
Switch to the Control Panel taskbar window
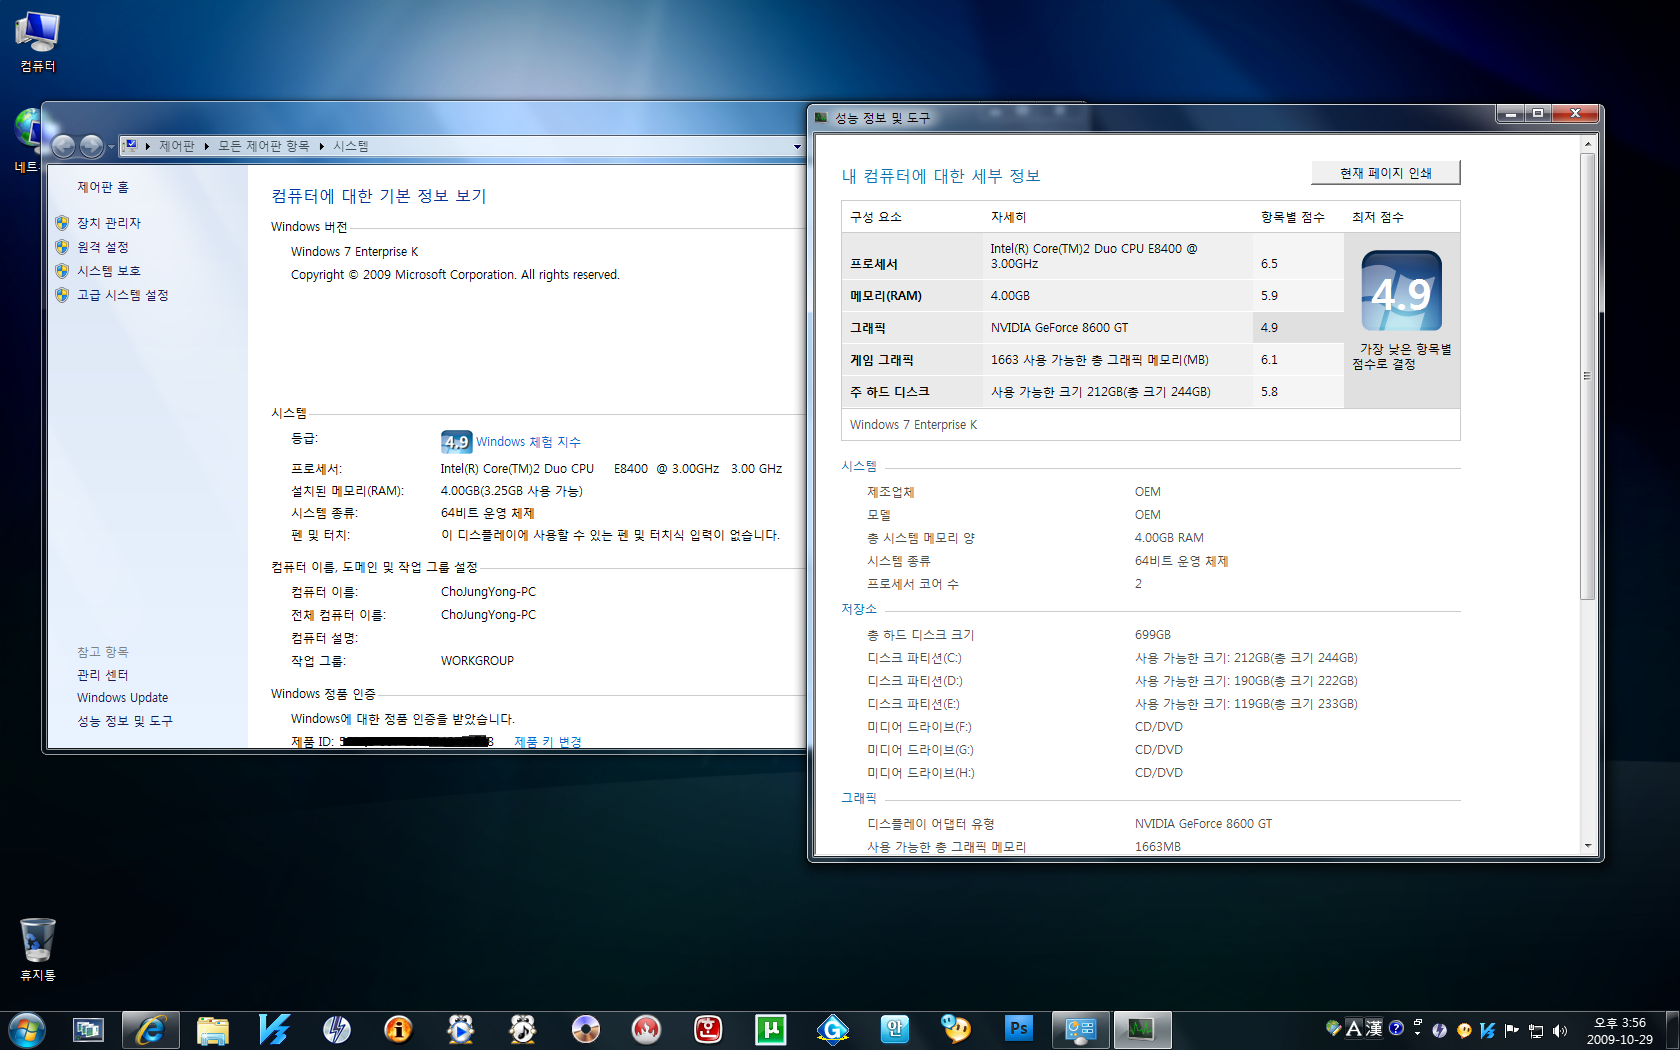point(1080,1029)
